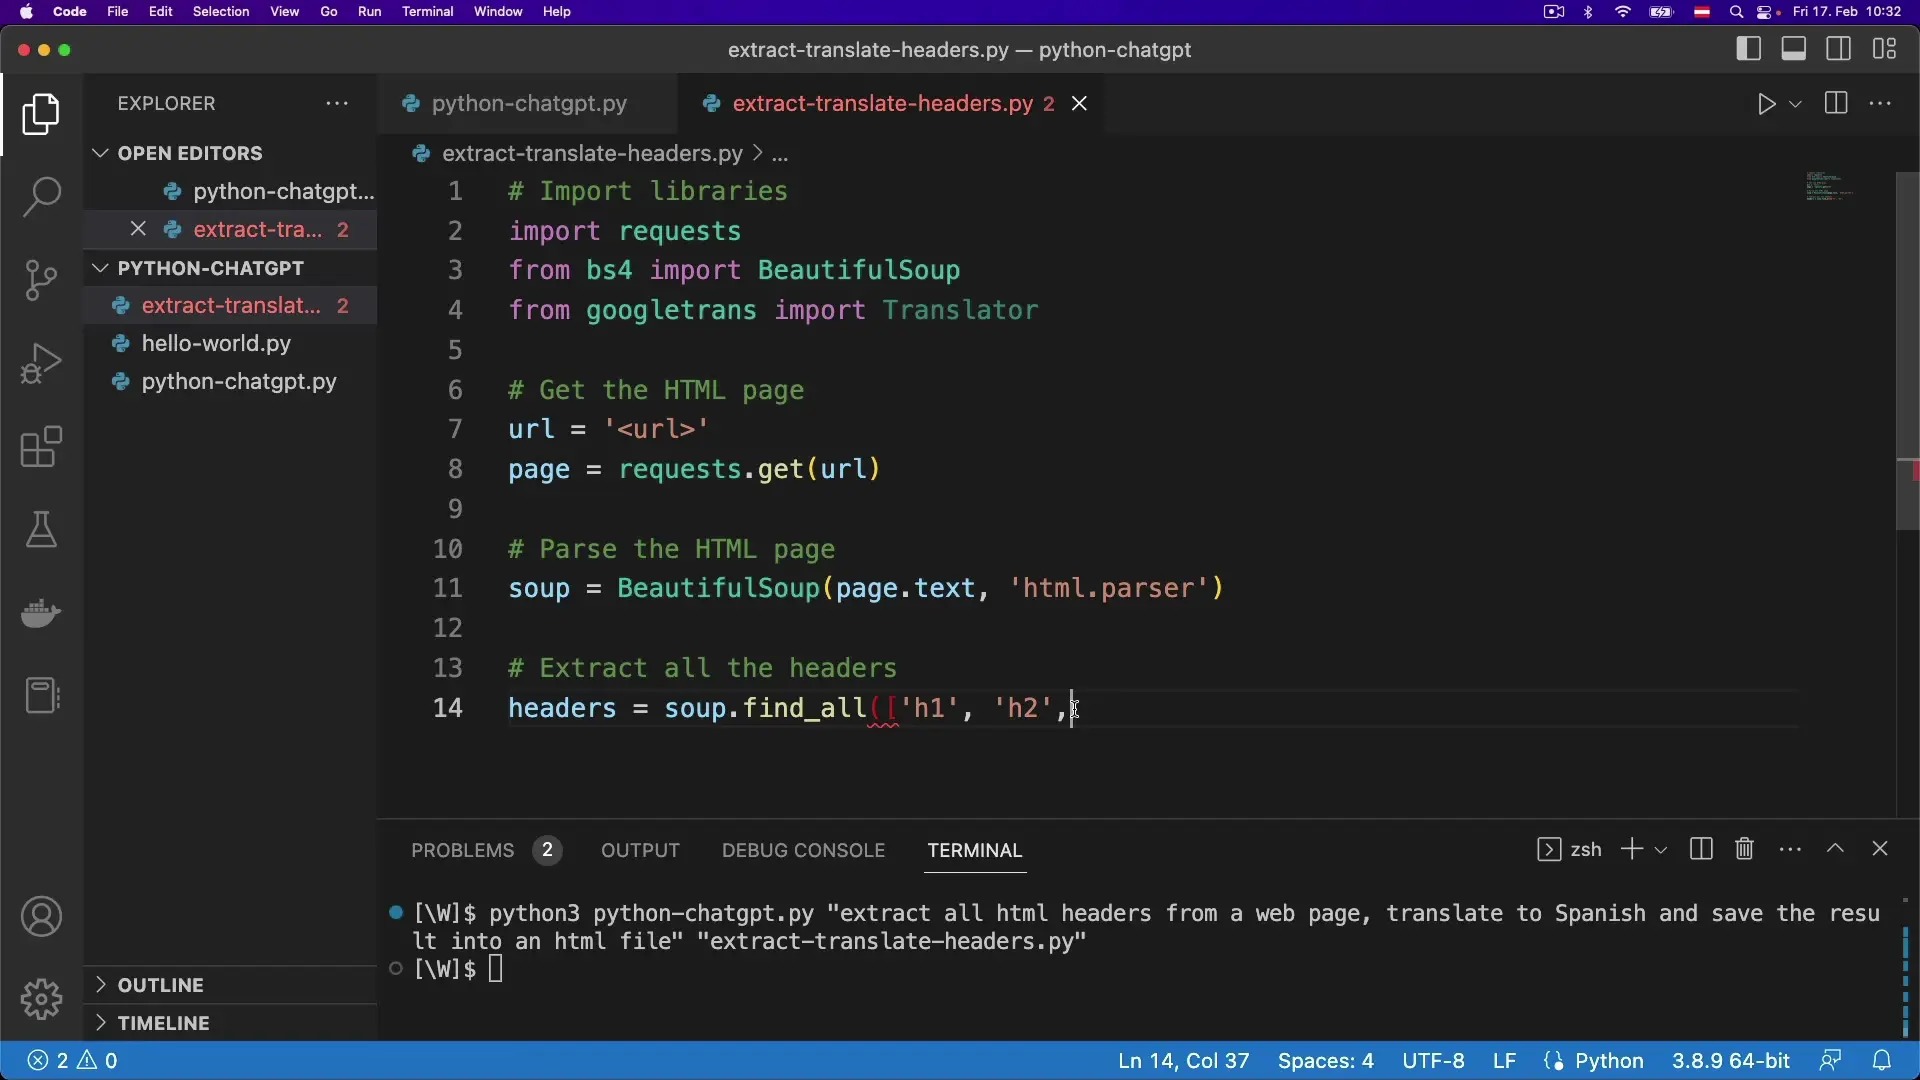1920x1080 pixels.
Task: Switch to the Debug Console tab
Action: point(804,850)
